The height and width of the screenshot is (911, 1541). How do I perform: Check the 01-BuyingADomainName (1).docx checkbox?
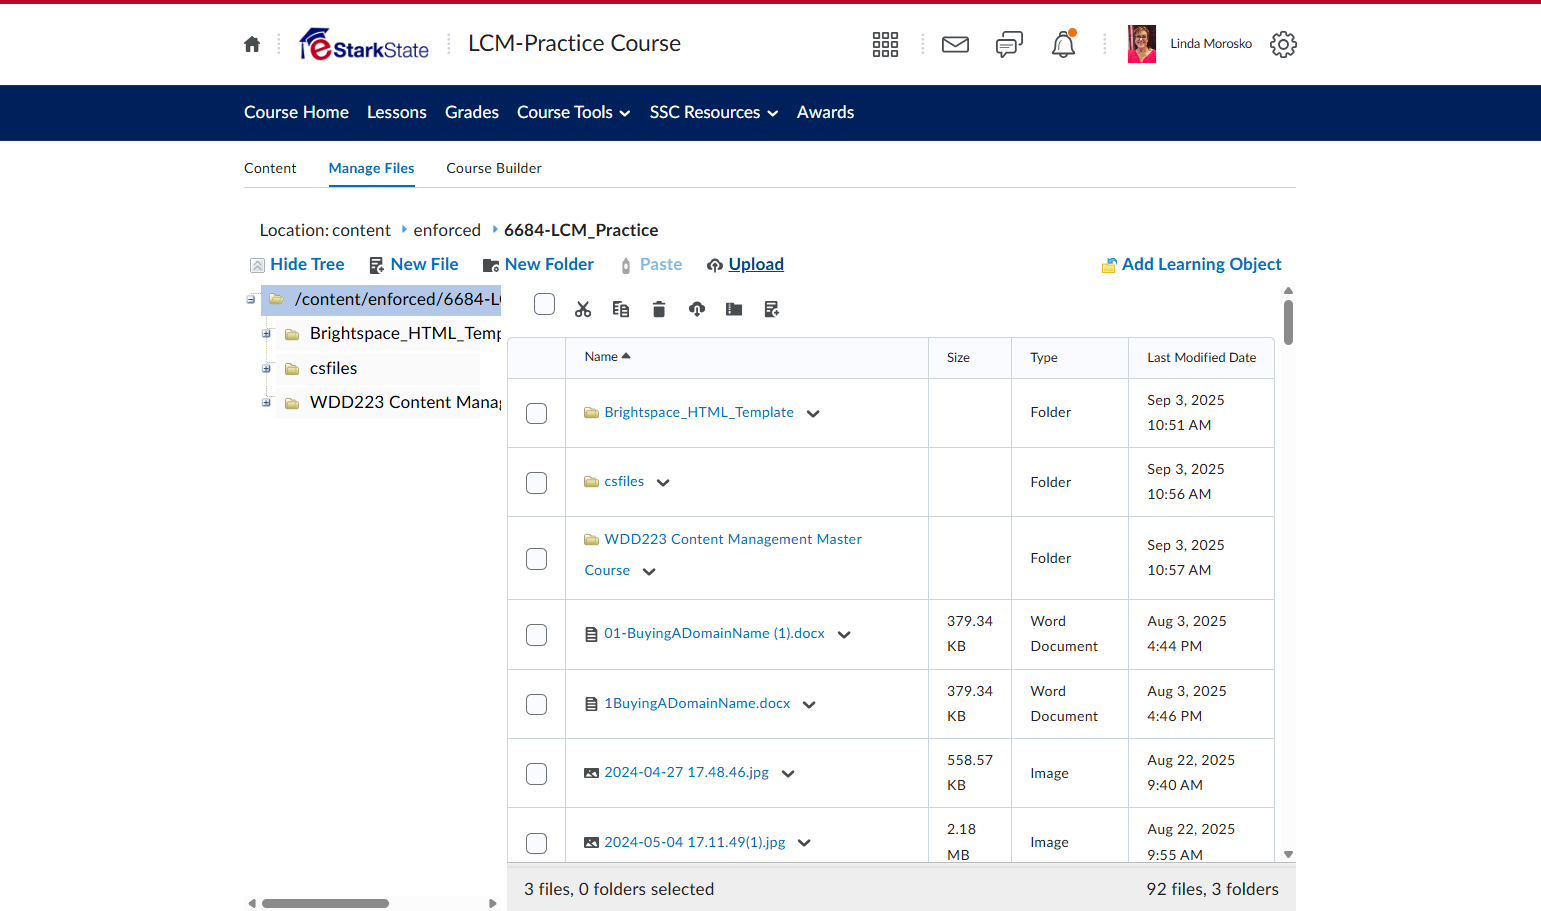tap(537, 635)
